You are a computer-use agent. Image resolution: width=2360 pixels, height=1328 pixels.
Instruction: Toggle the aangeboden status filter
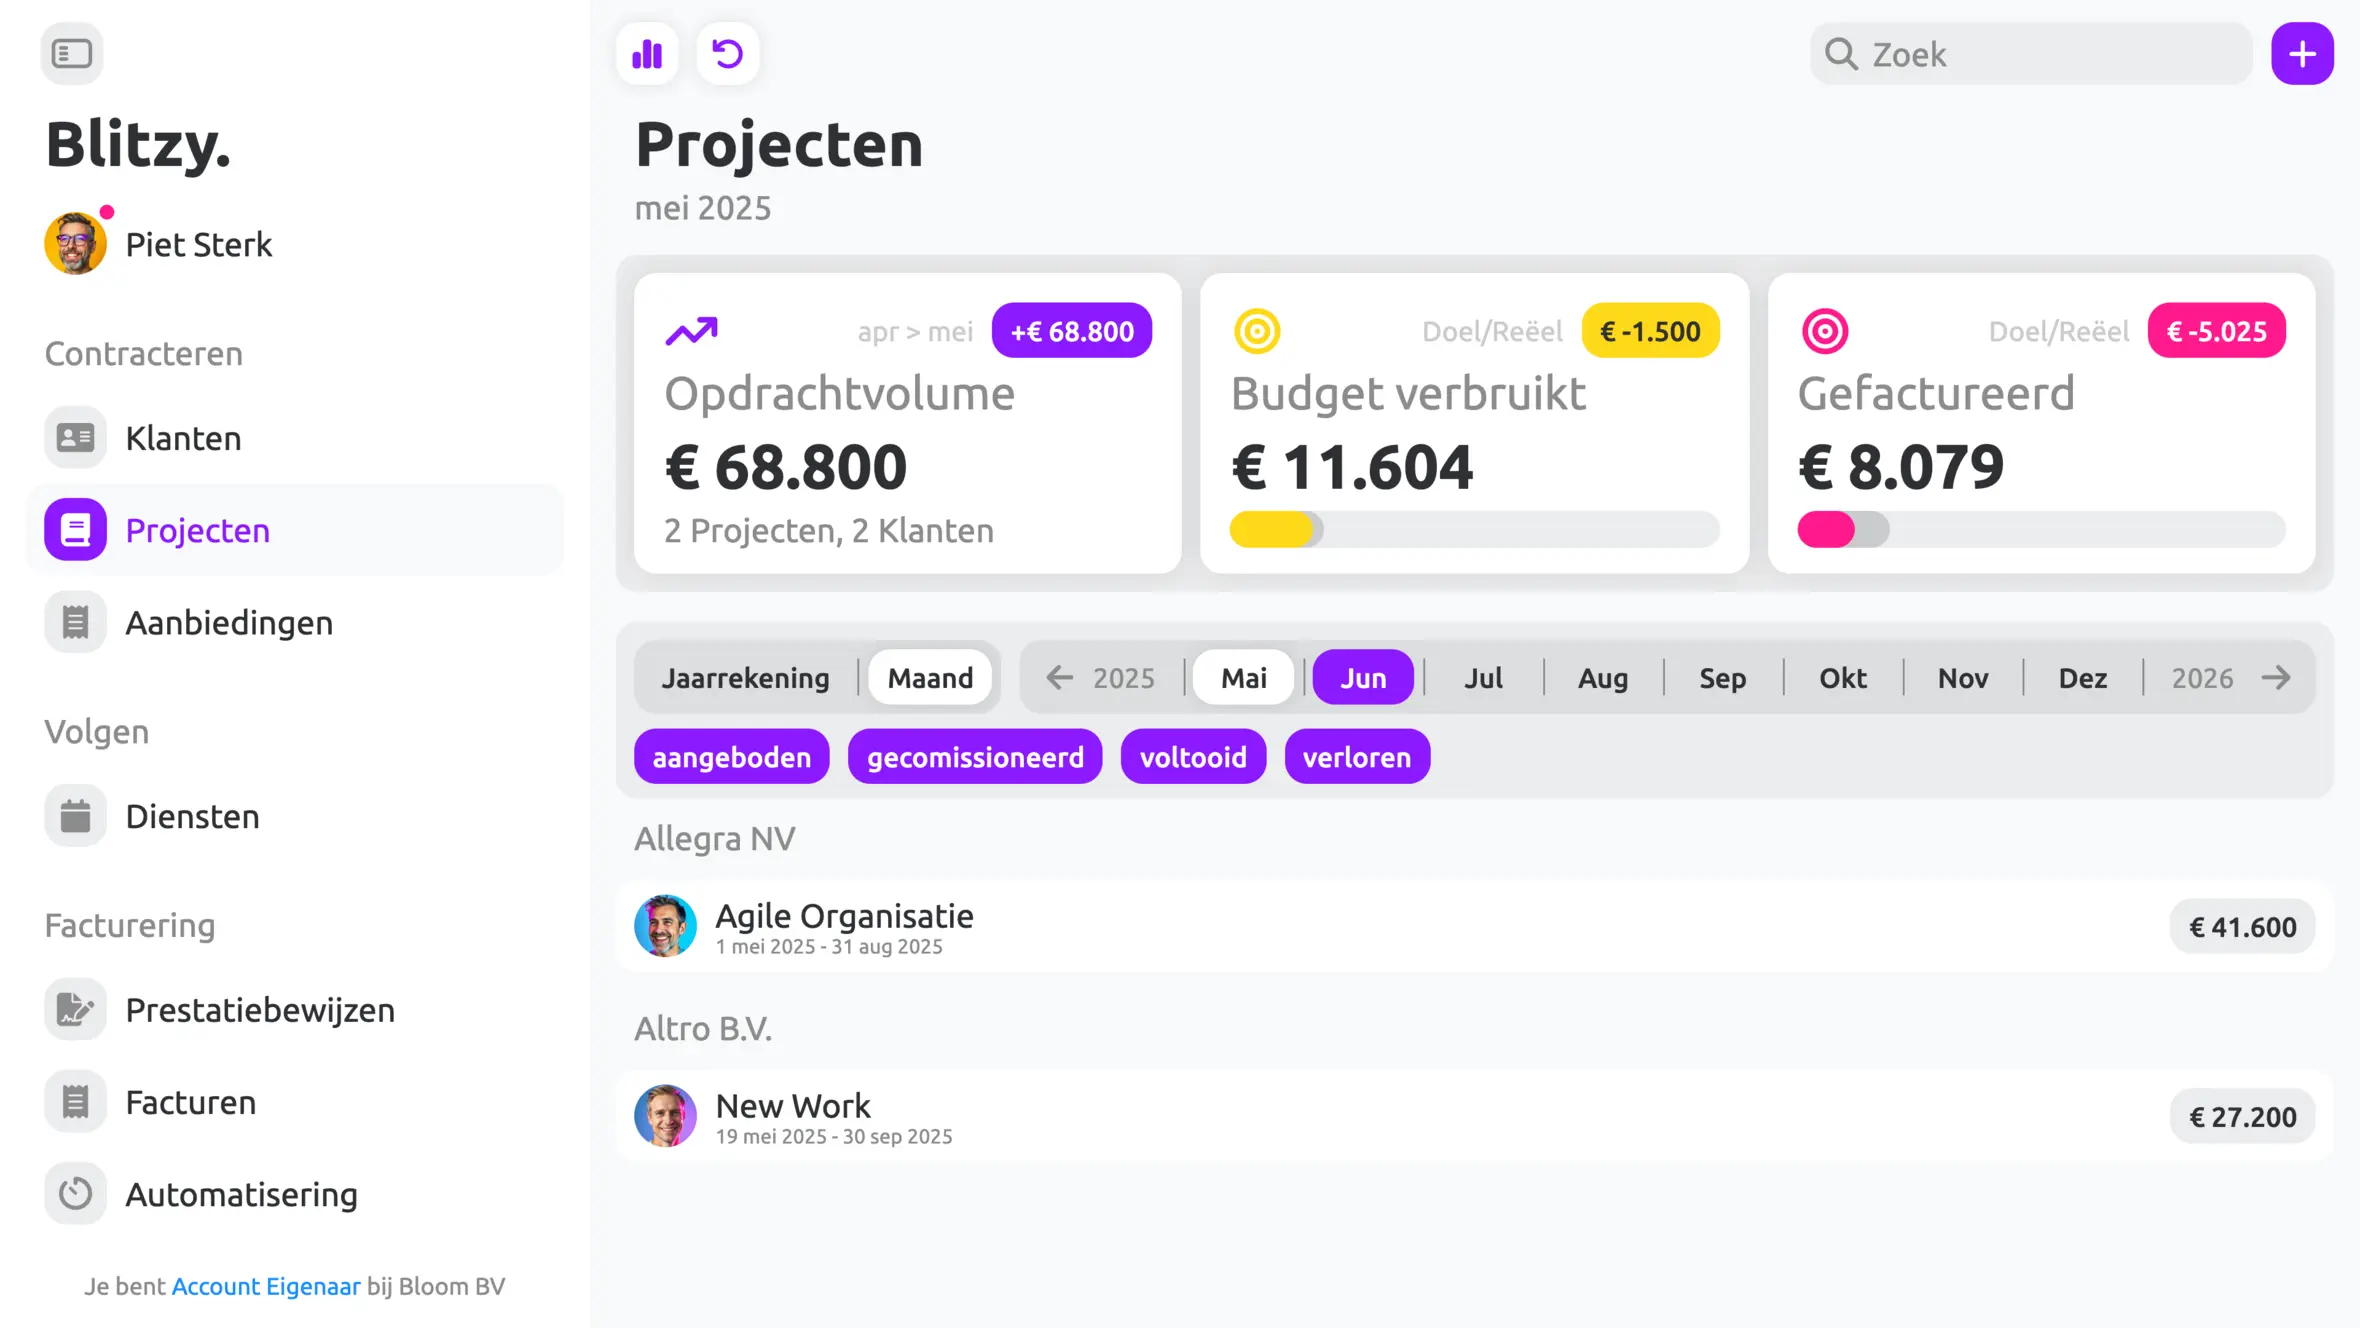731,757
